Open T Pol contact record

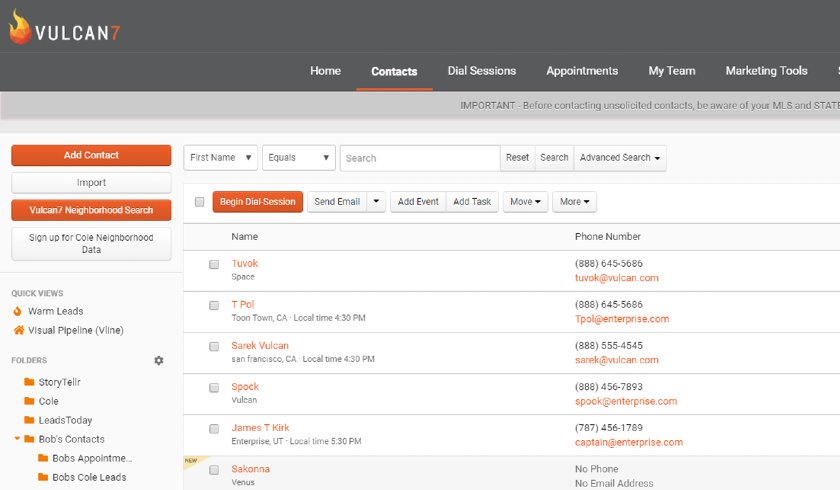(x=243, y=304)
